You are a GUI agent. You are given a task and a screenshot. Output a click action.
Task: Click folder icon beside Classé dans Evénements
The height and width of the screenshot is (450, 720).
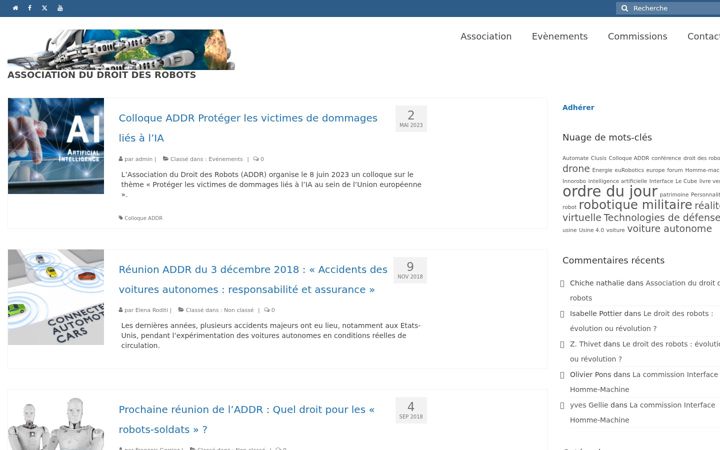pyautogui.click(x=166, y=159)
